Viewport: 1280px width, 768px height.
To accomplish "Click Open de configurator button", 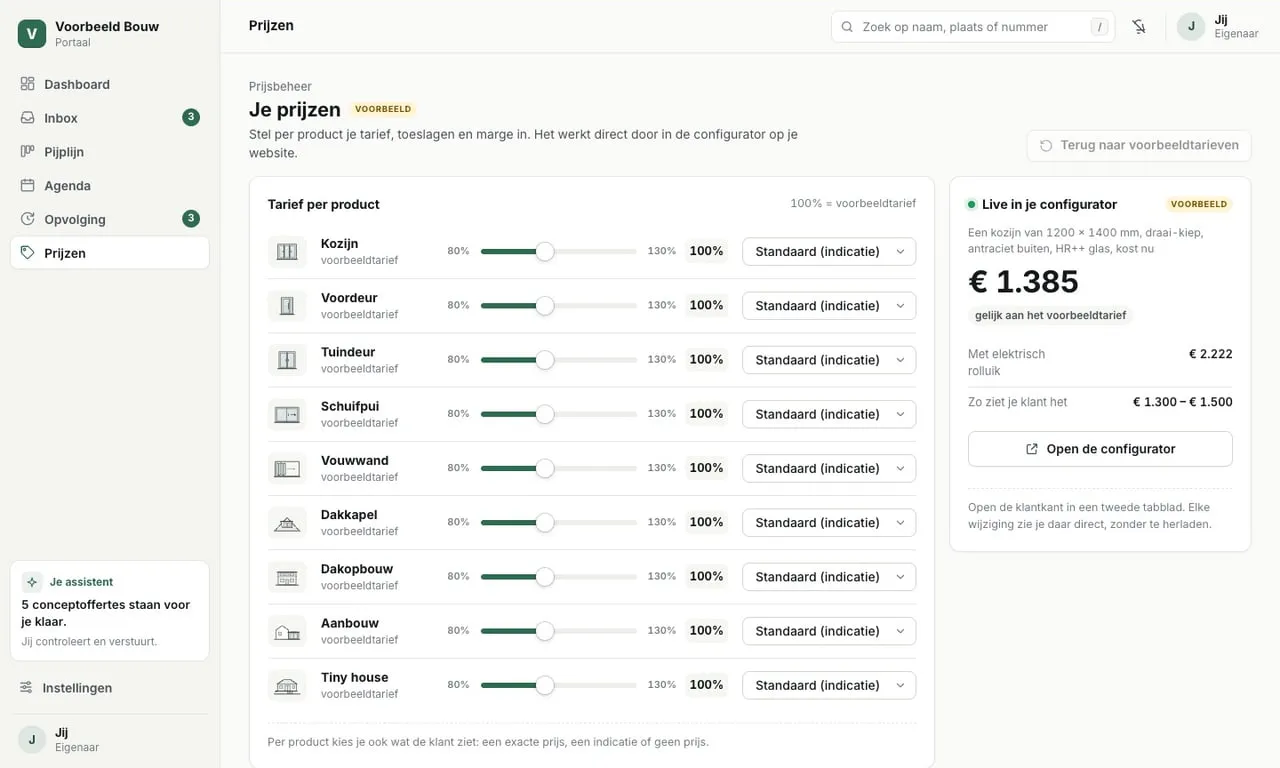I will [x=1100, y=449].
